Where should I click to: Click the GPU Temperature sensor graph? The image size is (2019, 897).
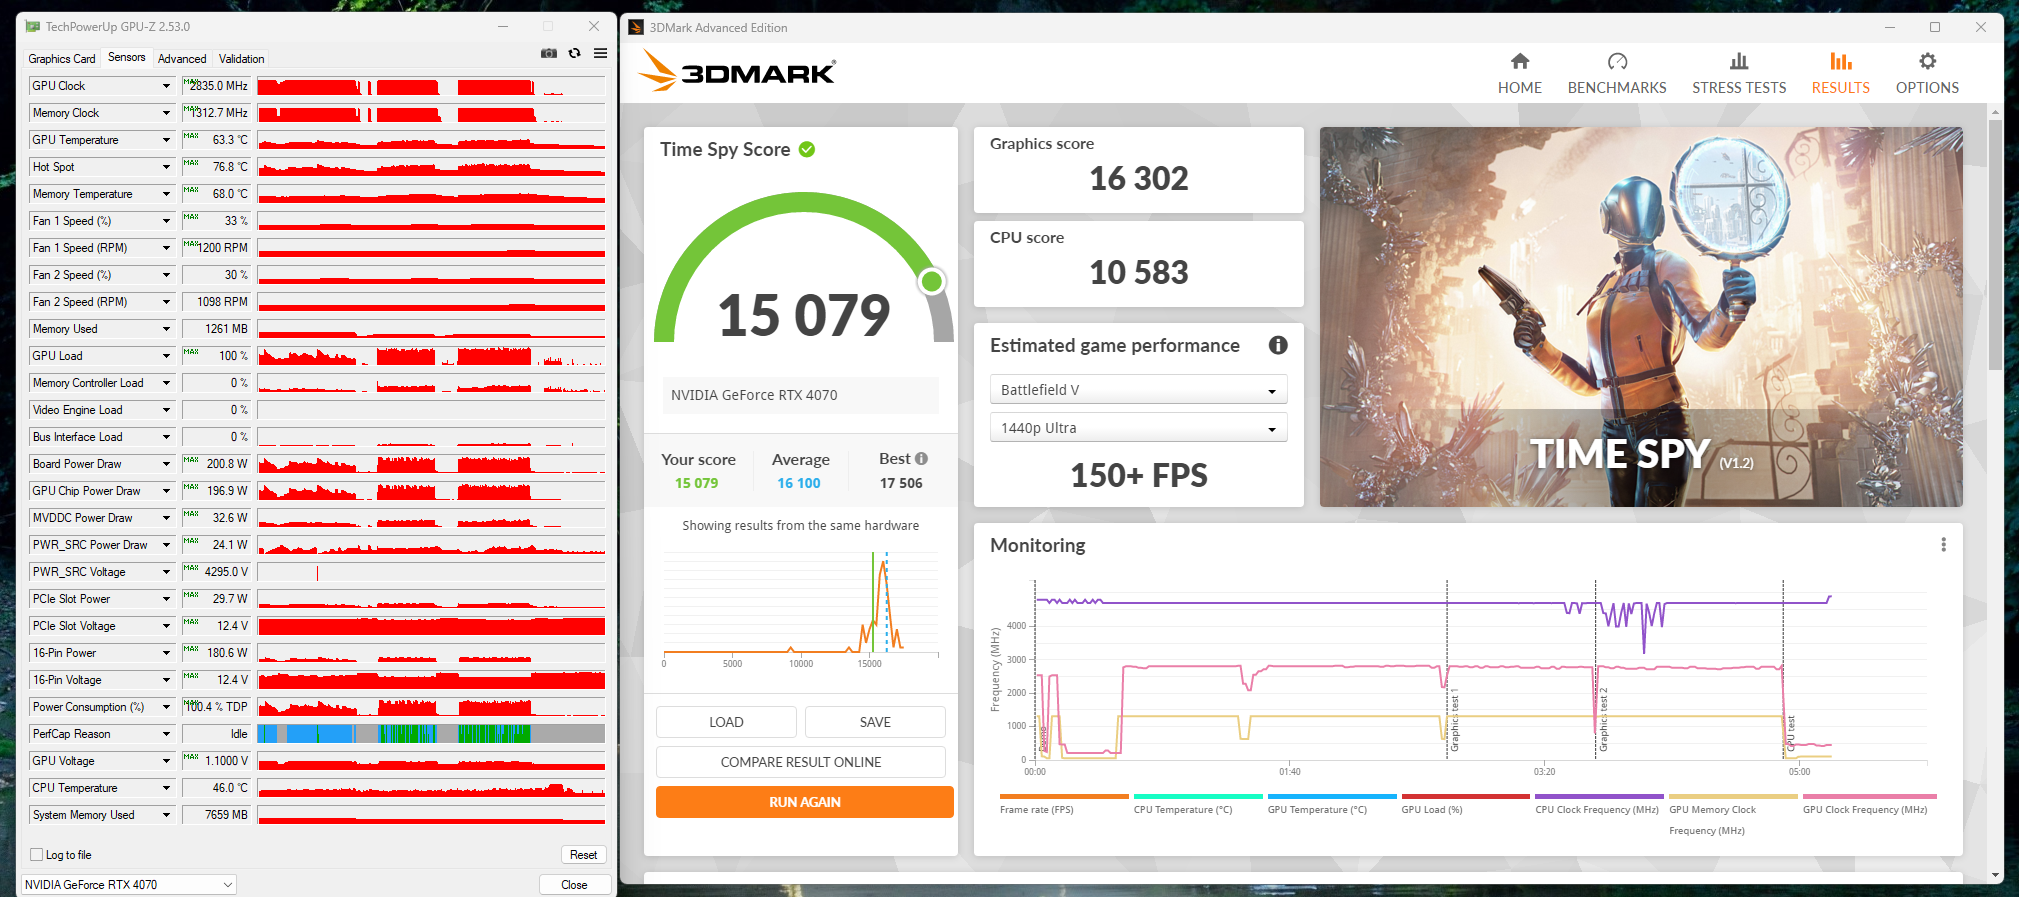pos(431,140)
